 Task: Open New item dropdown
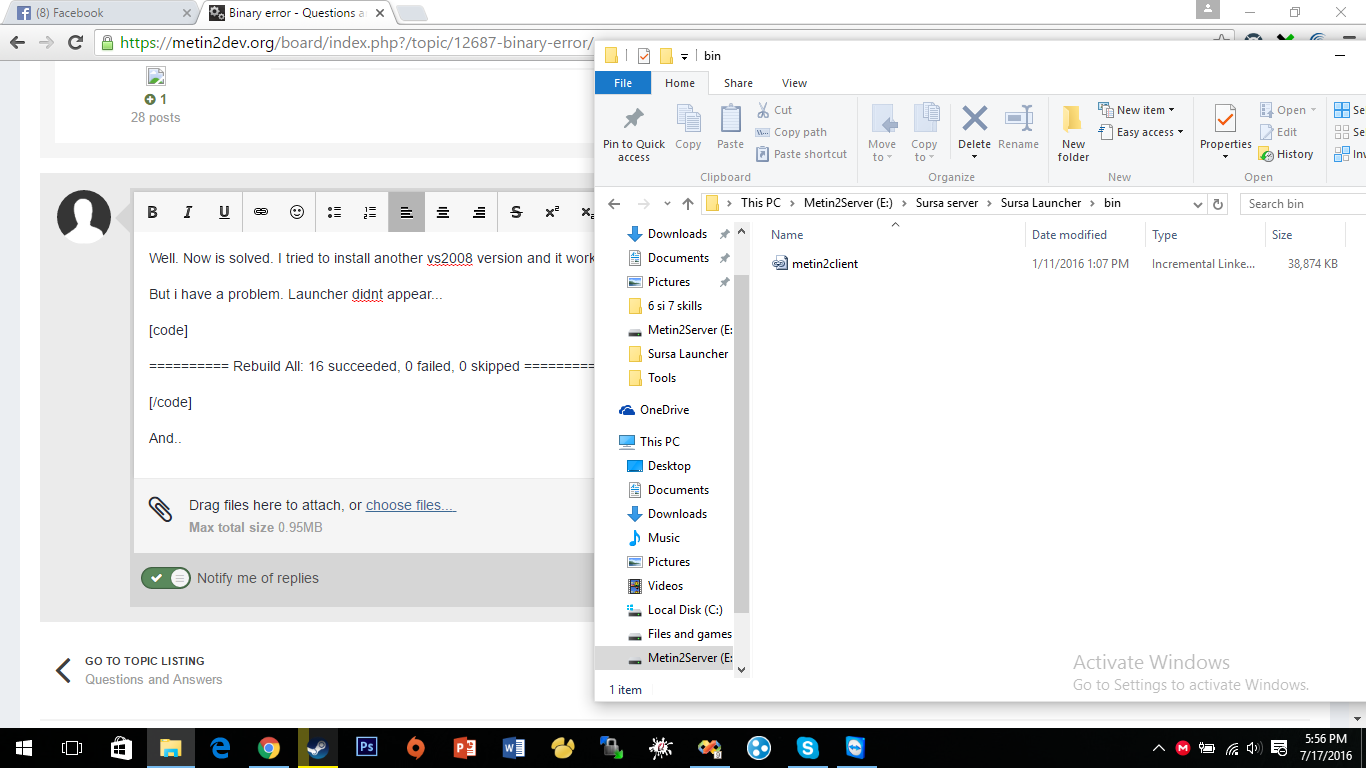pyautogui.click(x=1137, y=110)
